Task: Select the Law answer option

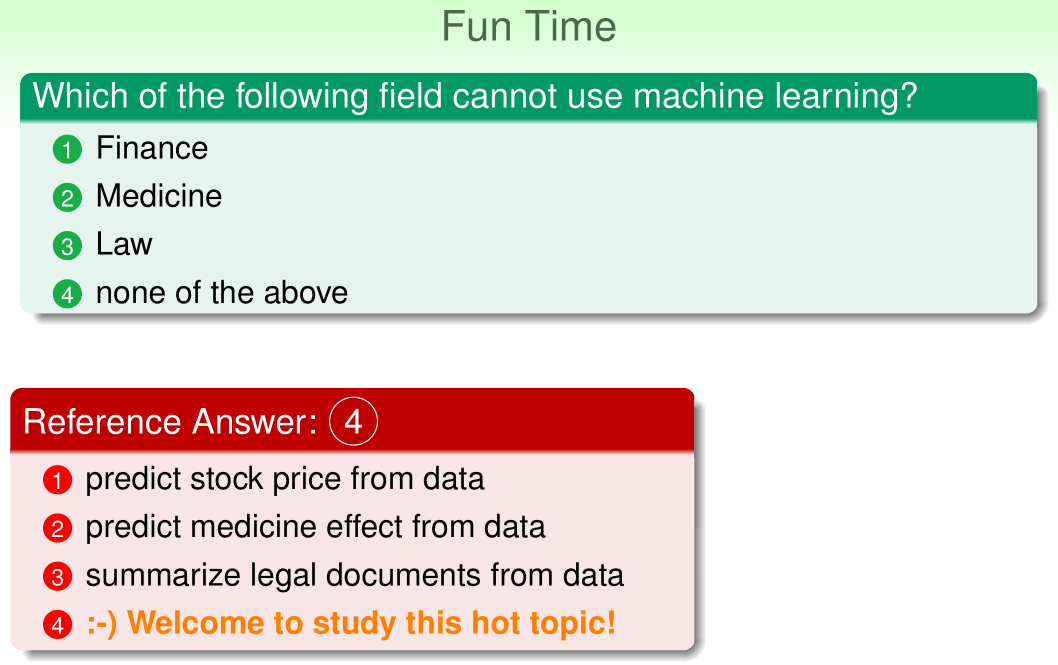Action: pyautogui.click(x=124, y=244)
